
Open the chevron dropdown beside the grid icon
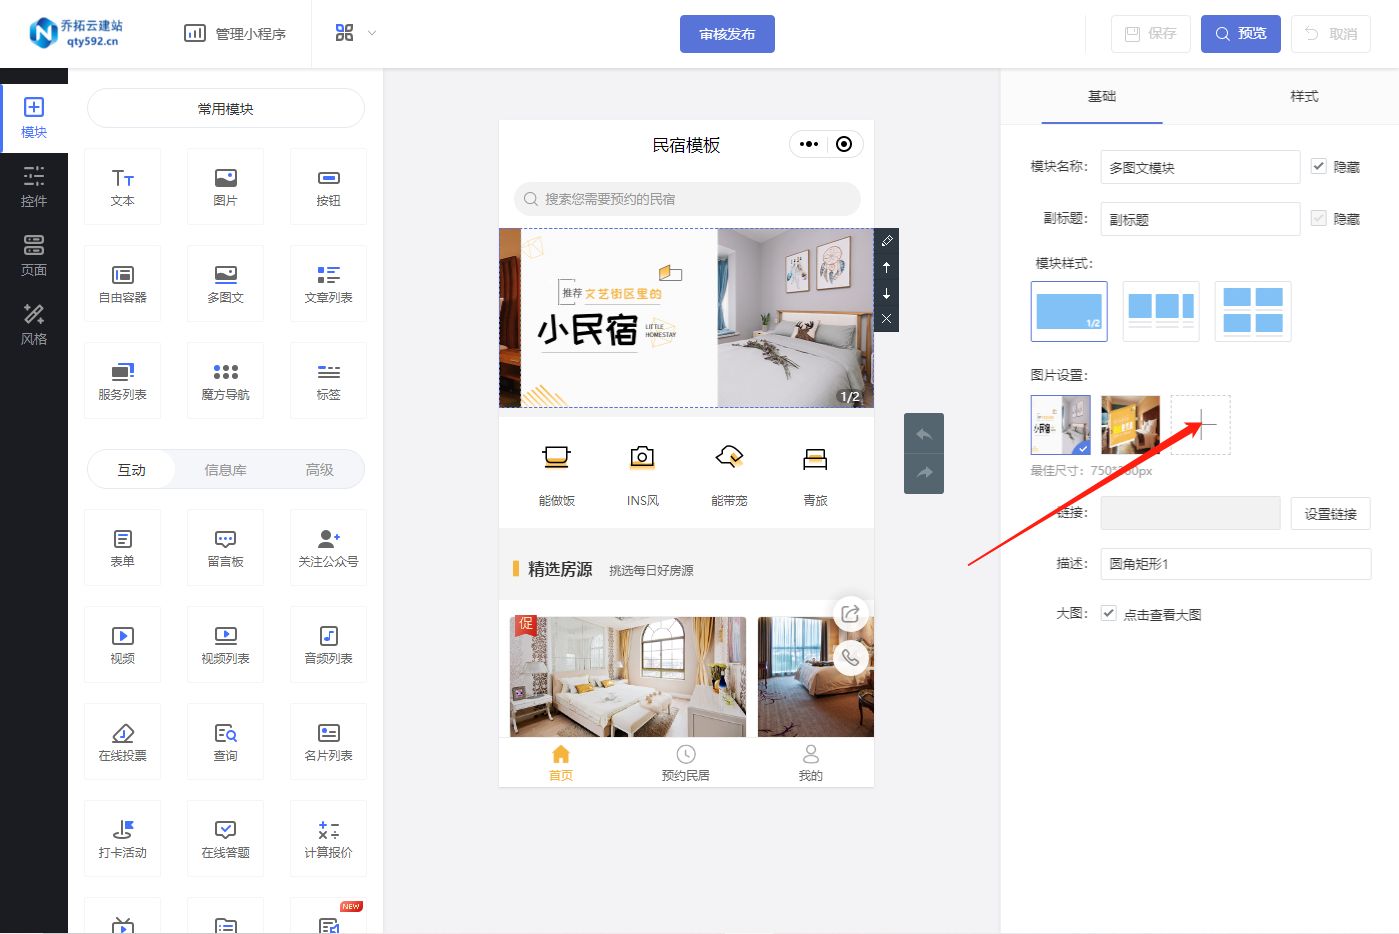[370, 33]
